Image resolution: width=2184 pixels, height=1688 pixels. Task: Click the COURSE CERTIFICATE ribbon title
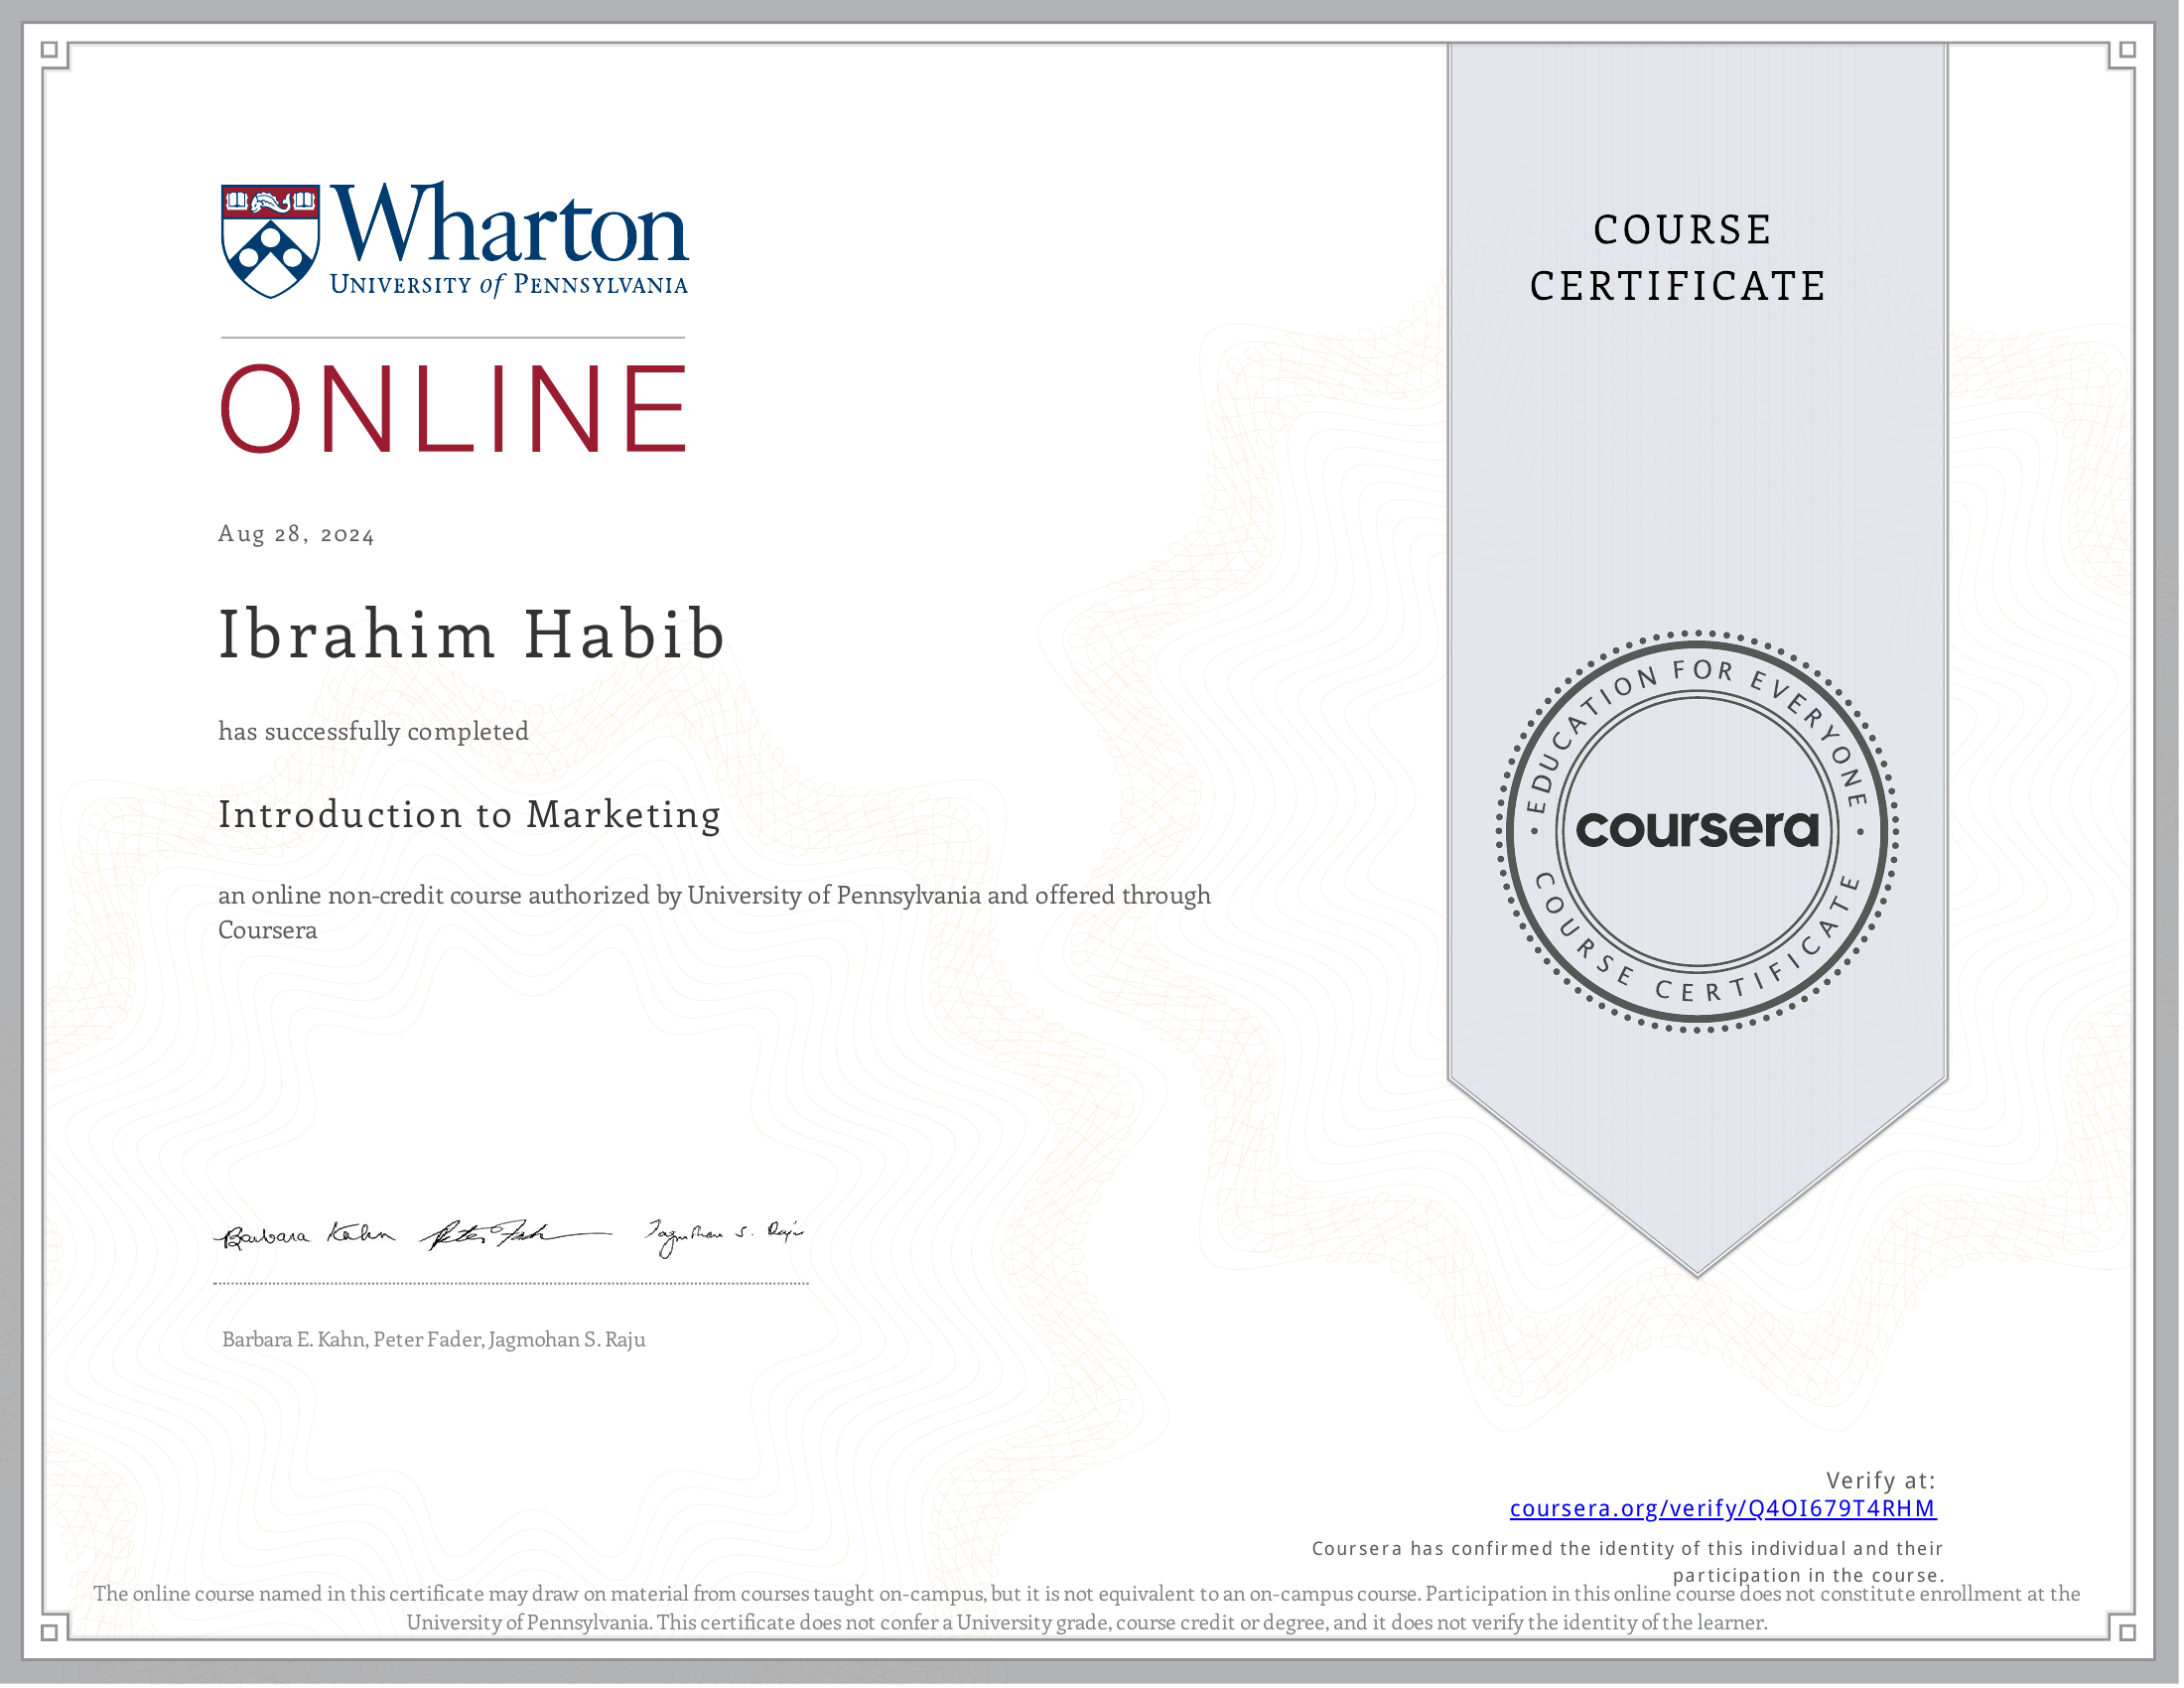pos(1680,258)
